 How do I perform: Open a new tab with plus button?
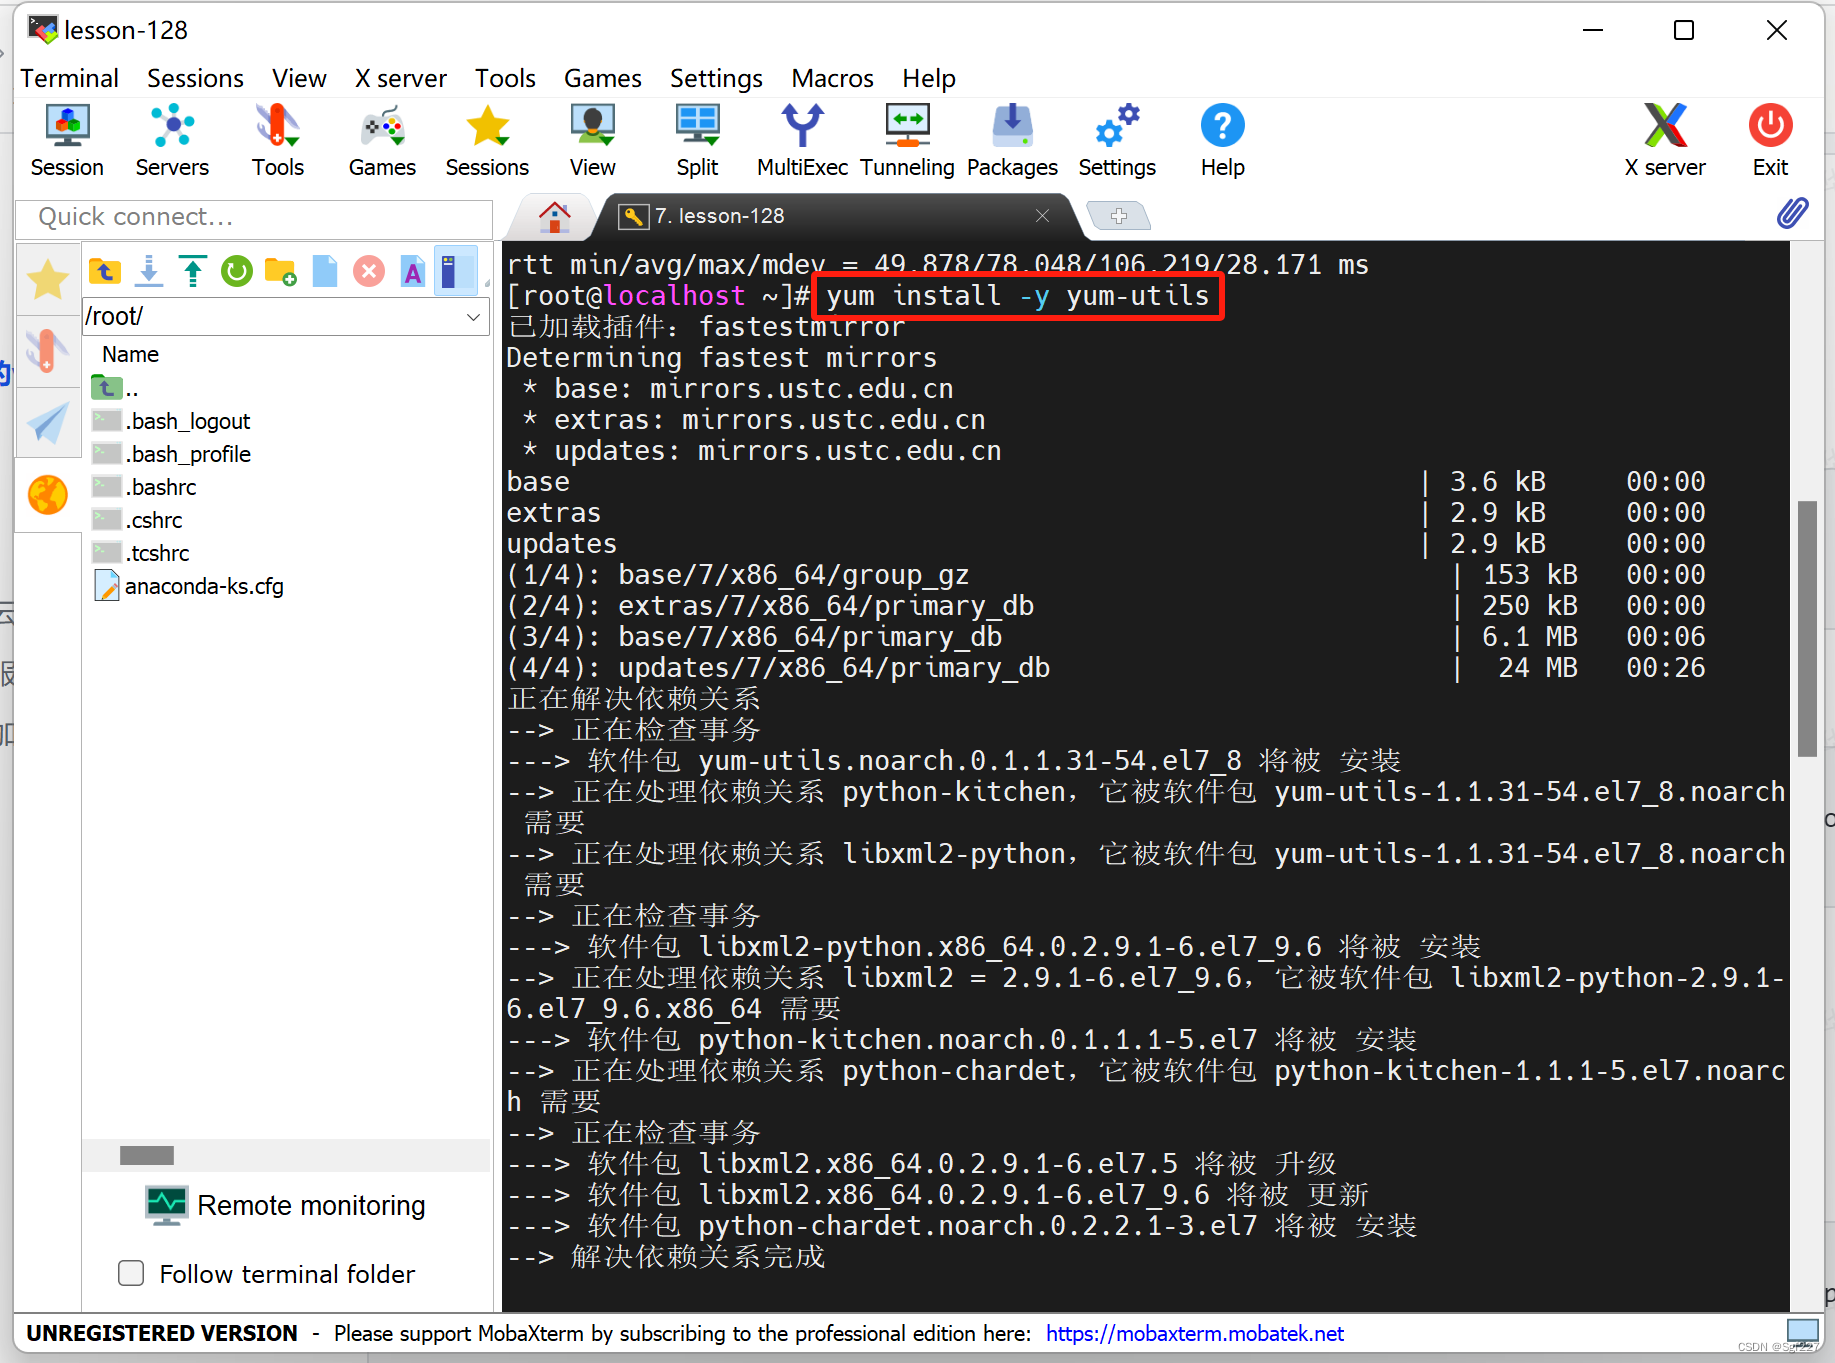1118,216
